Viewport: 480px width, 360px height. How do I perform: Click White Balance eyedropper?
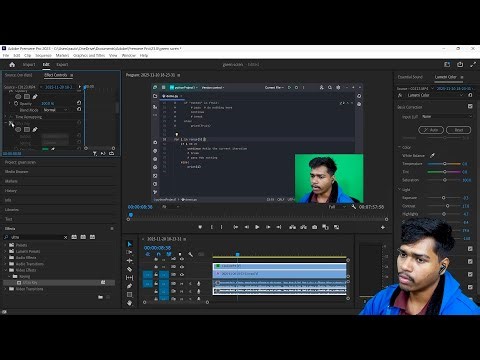click(x=432, y=155)
